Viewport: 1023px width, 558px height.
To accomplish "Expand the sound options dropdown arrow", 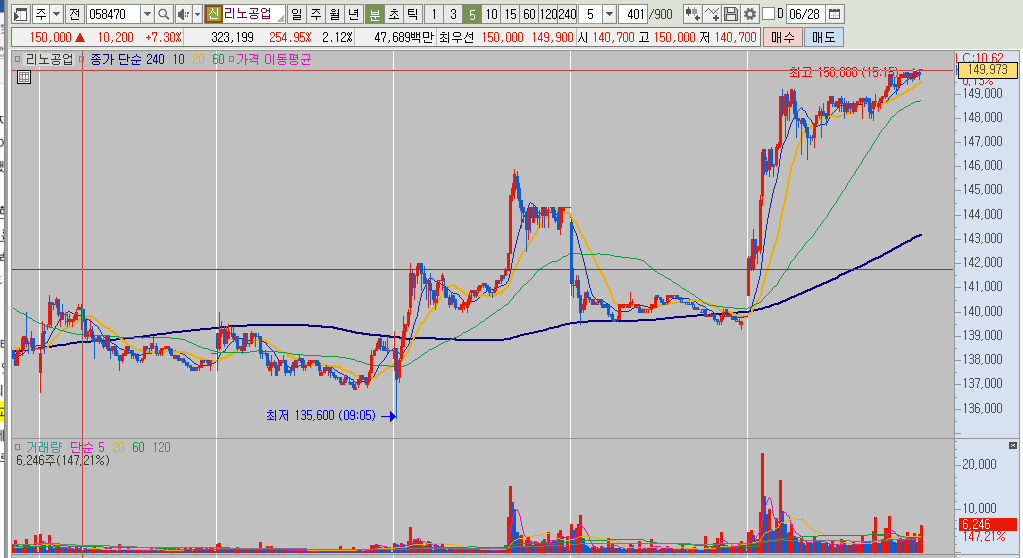I will tap(197, 14).
